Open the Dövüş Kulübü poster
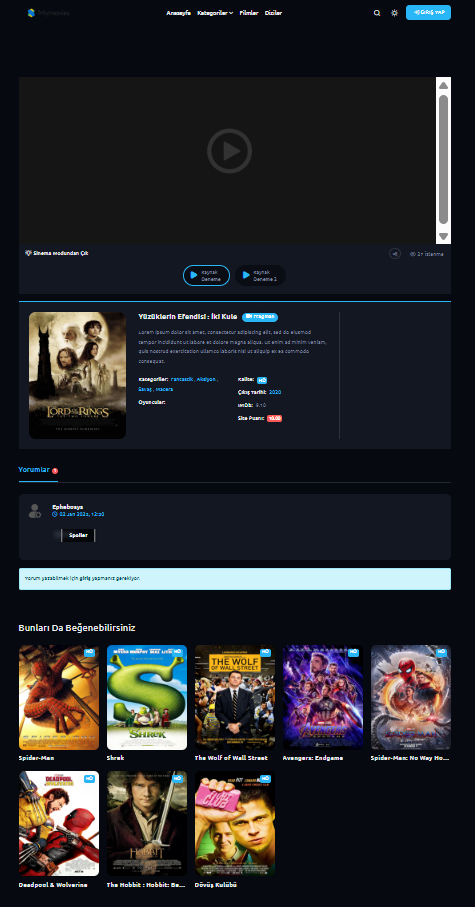The width and height of the screenshot is (475, 907). pos(235,823)
